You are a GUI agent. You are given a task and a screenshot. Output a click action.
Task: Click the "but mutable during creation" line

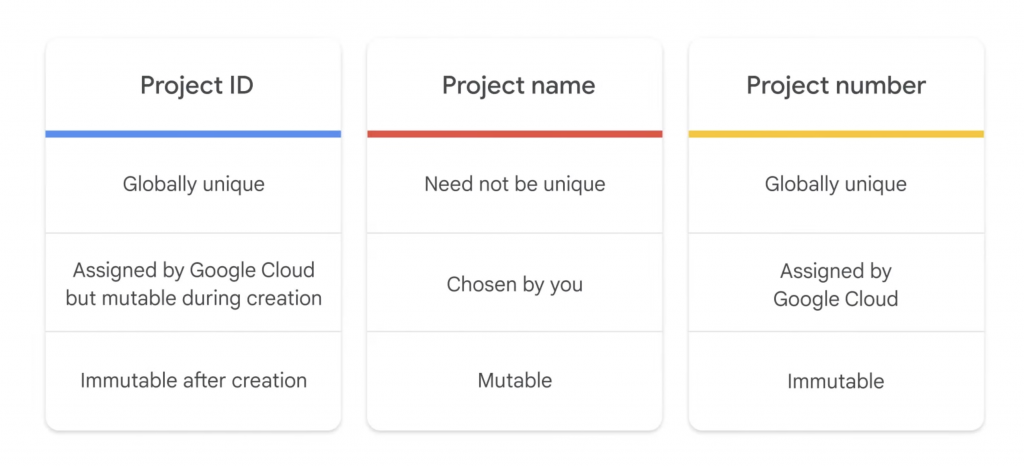pyautogui.click(x=194, y=298)
